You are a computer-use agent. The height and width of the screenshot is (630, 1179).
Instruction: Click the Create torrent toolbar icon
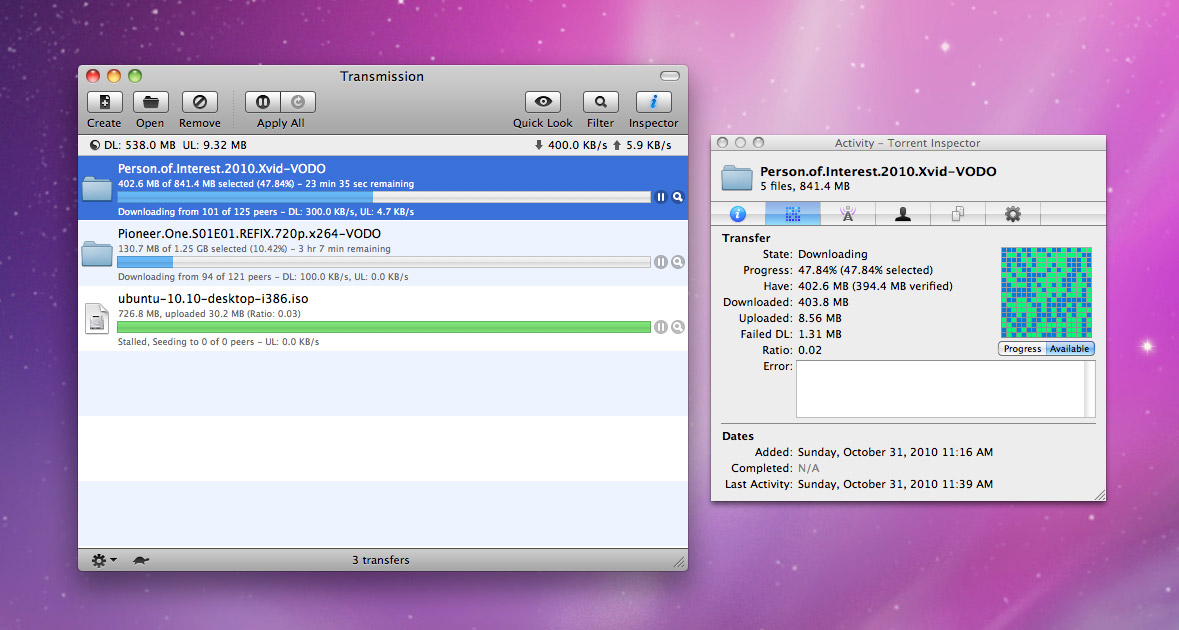(105, 102)
